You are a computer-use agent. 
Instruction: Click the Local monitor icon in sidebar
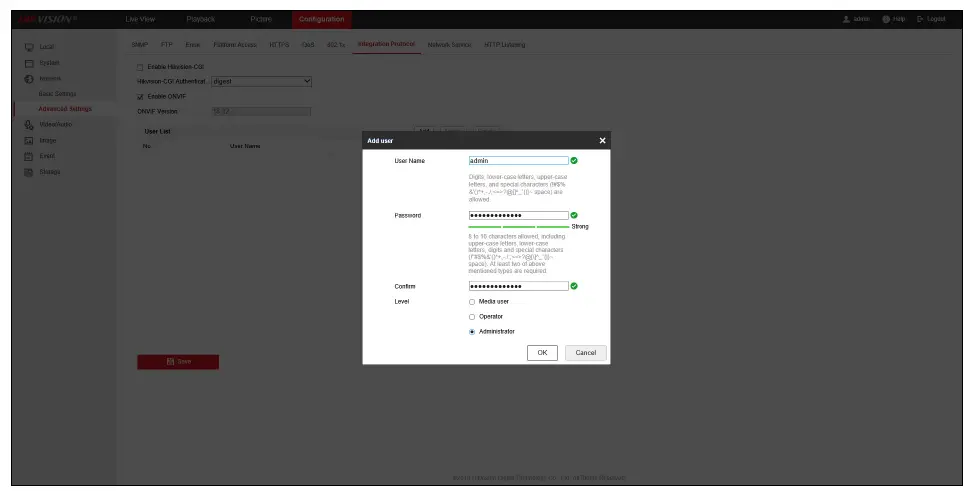(x=28, y=47)
